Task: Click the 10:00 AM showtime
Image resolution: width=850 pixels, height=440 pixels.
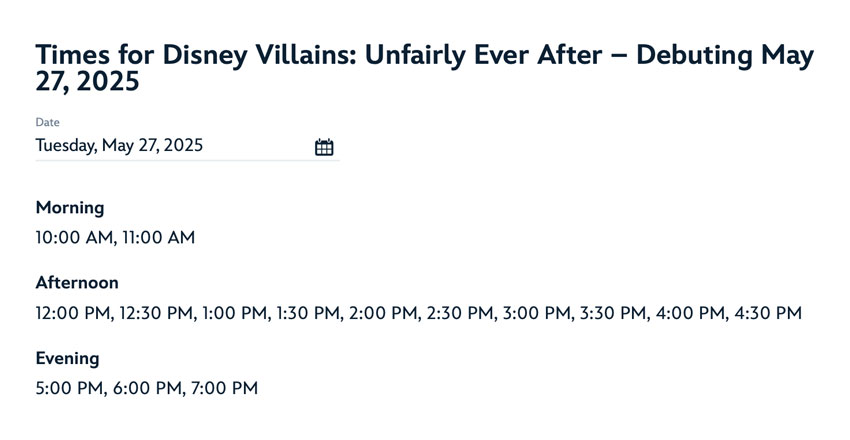Action: point(72,238)
